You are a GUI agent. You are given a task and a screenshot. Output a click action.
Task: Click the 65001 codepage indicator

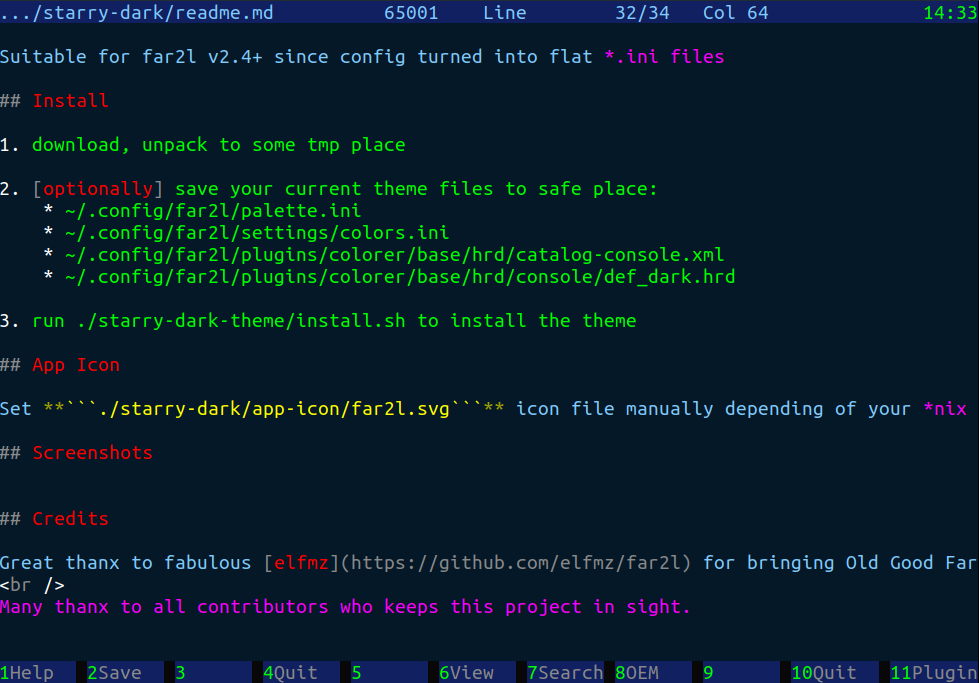tap(411, 12)
